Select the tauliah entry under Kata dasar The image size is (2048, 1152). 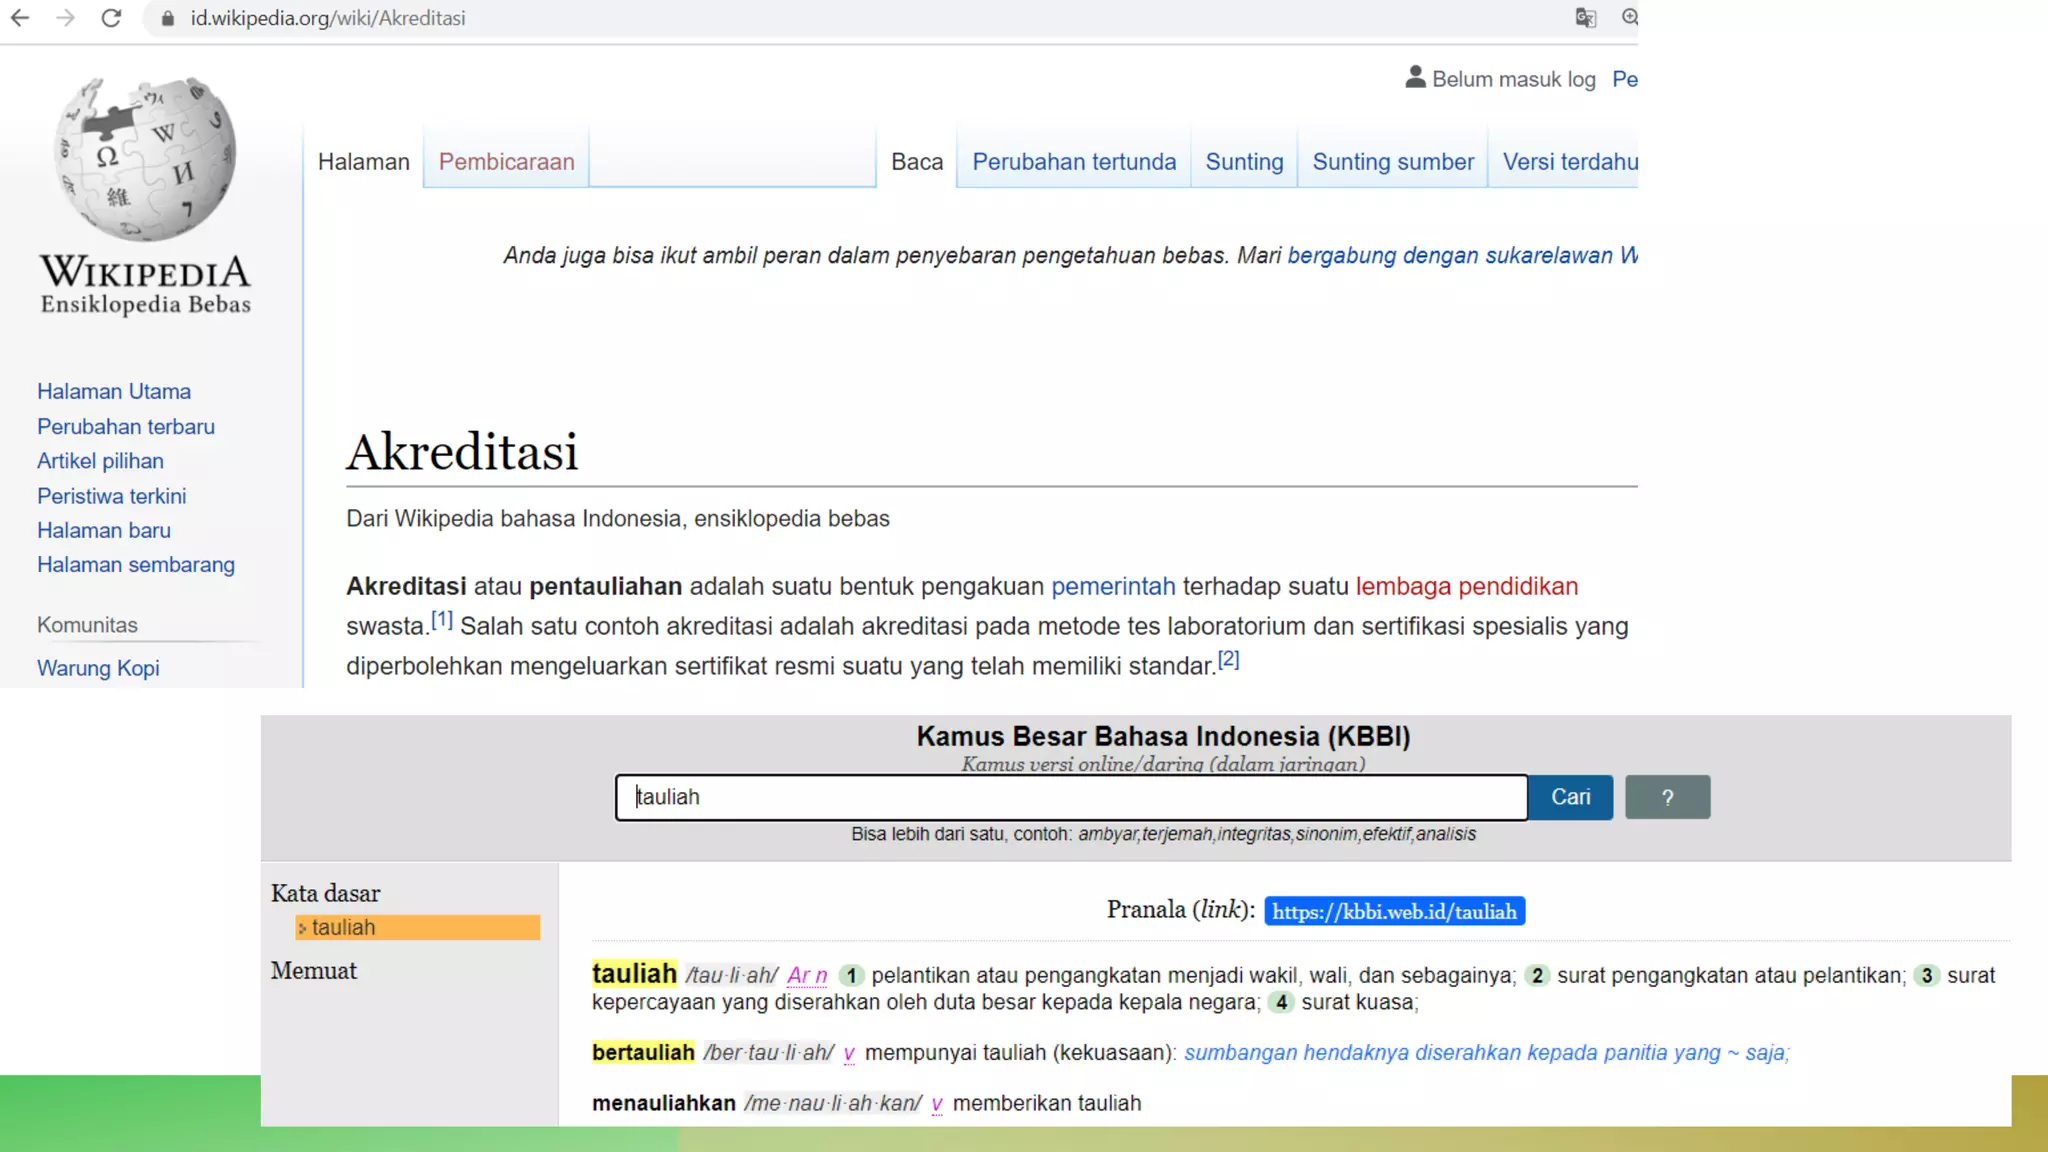343,928
